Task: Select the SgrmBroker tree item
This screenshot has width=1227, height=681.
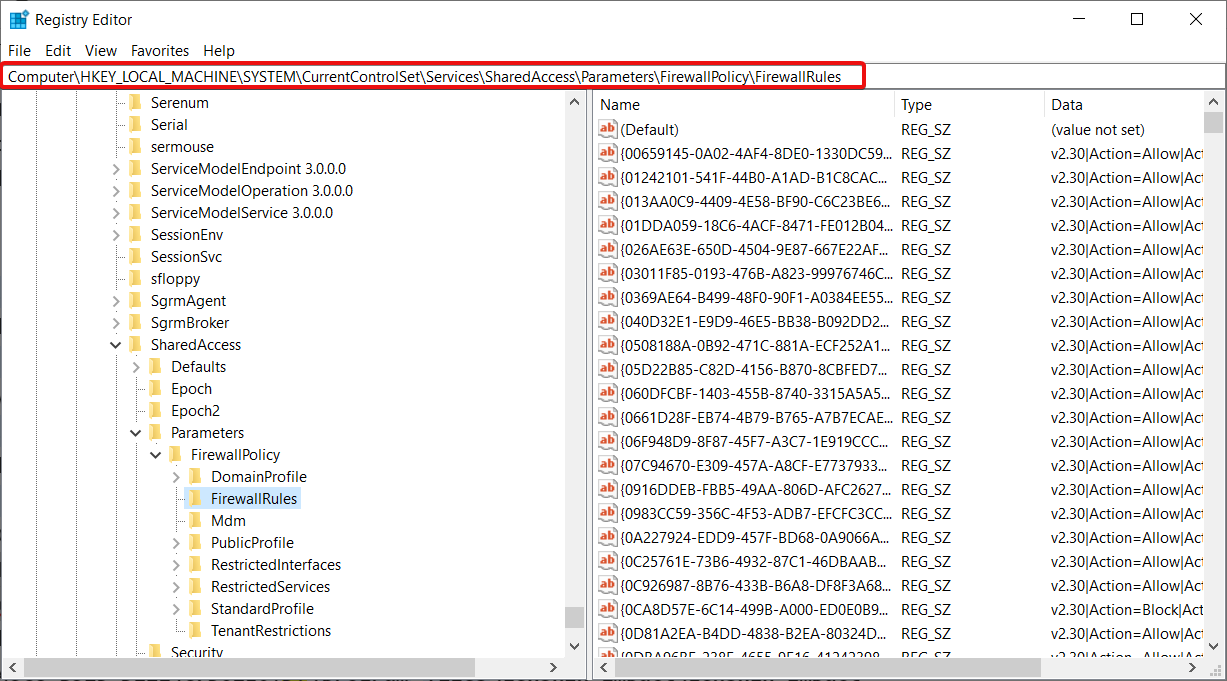Action: tap(190, 323)
